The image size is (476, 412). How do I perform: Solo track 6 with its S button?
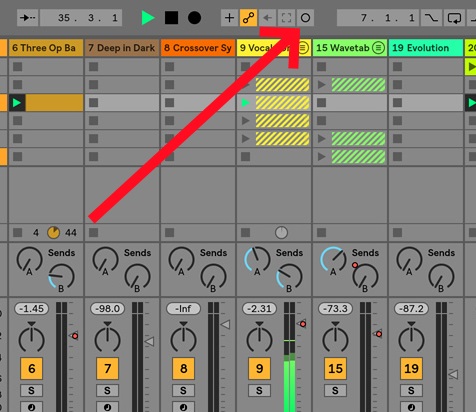[31, 390]
